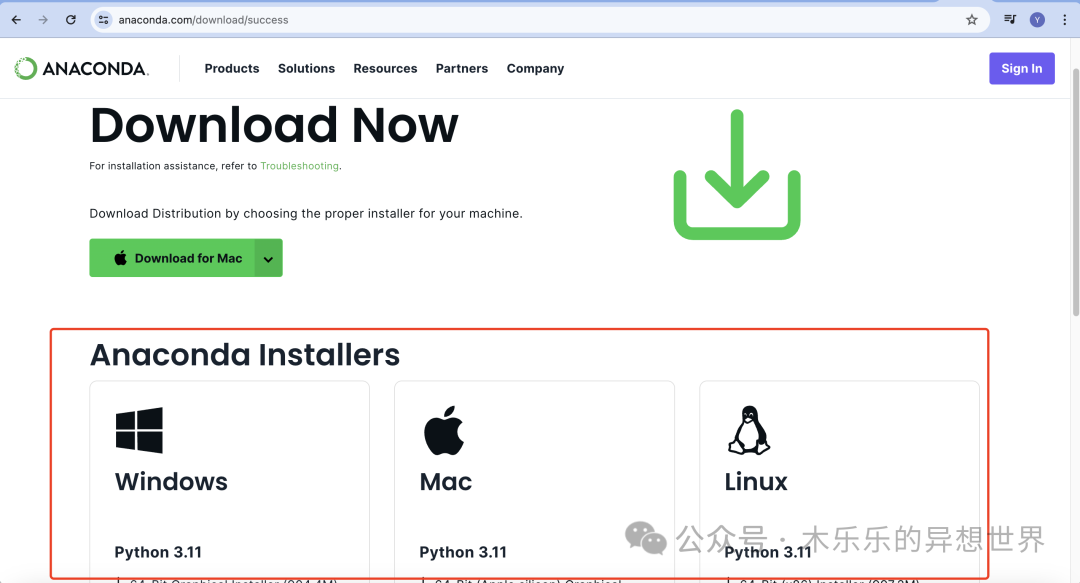
Task: Click the Mac heading in installer card
Action: coord(446,481)
